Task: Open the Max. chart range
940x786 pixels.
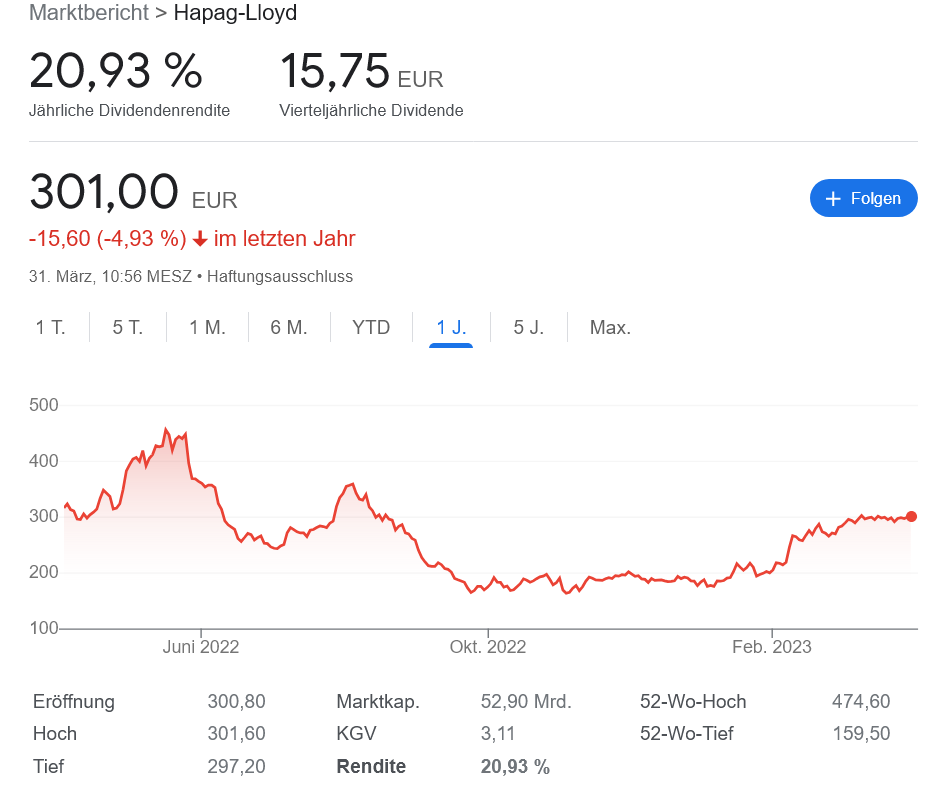Action: point(610,327)
